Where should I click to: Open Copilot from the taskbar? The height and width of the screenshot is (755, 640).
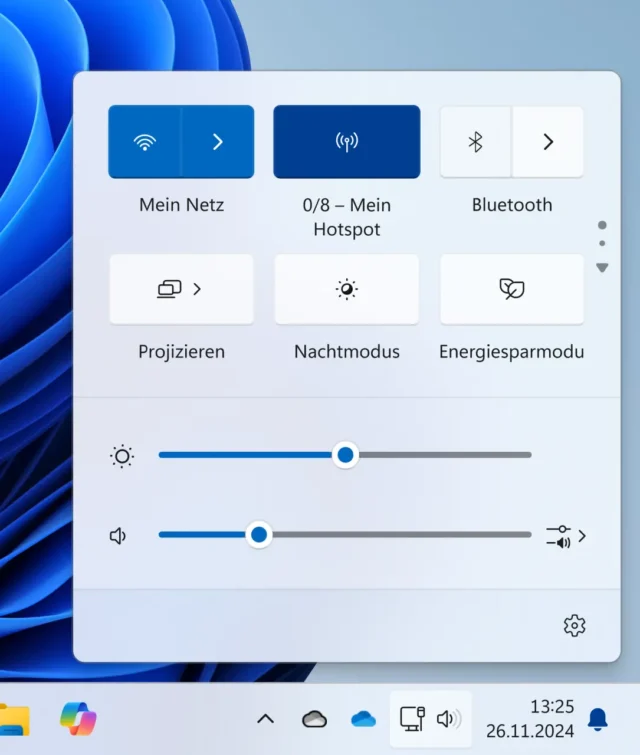[78, 718]
